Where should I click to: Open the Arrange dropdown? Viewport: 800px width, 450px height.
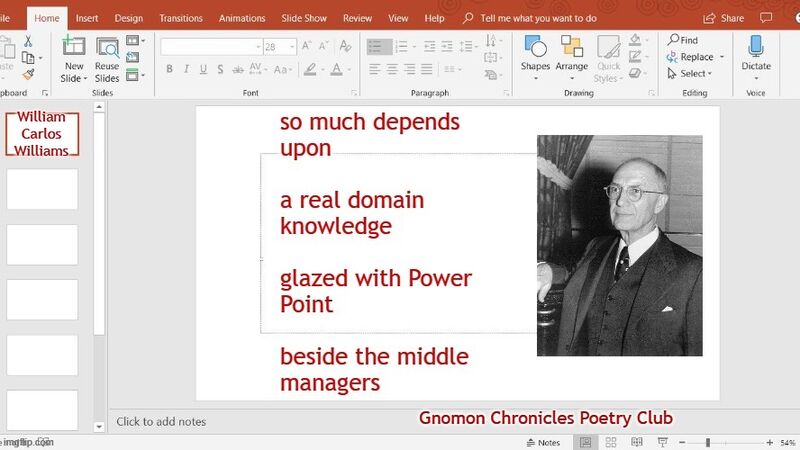coord(571,59)
